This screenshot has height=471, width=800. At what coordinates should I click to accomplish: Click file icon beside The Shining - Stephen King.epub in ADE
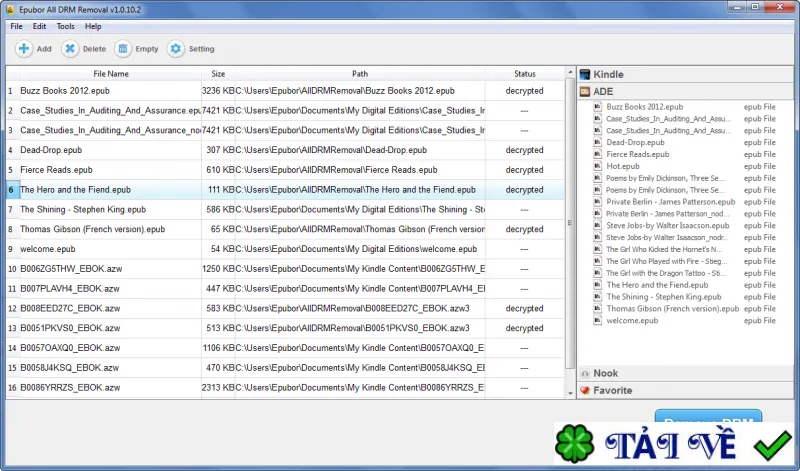point(597,296)
